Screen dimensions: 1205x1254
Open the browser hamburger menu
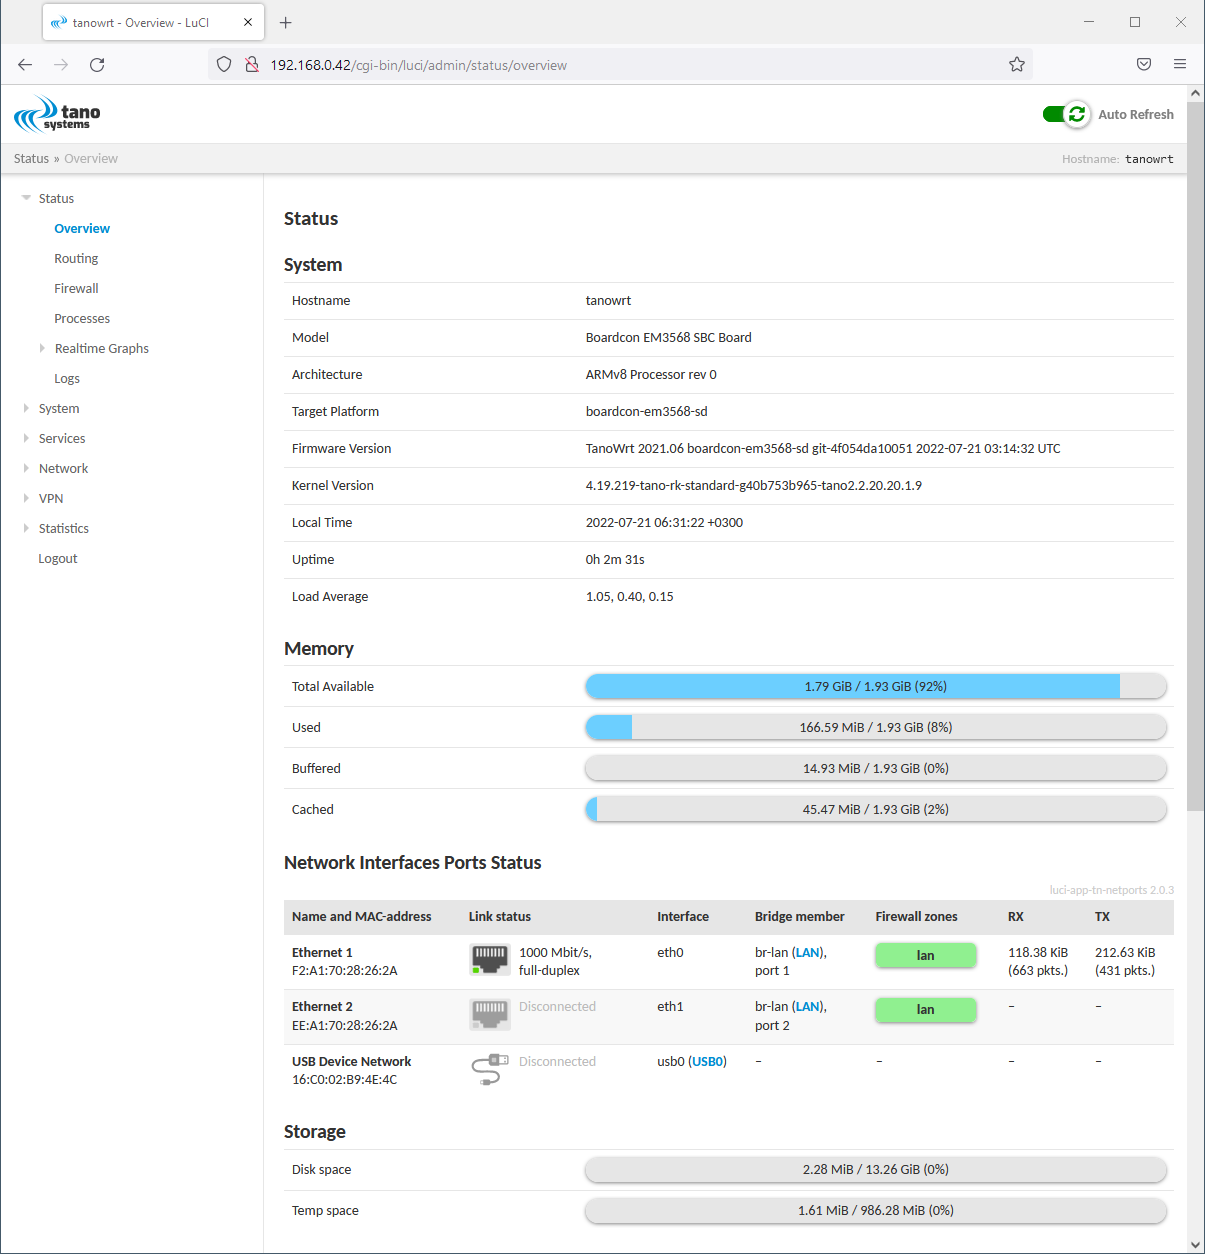1180,65
